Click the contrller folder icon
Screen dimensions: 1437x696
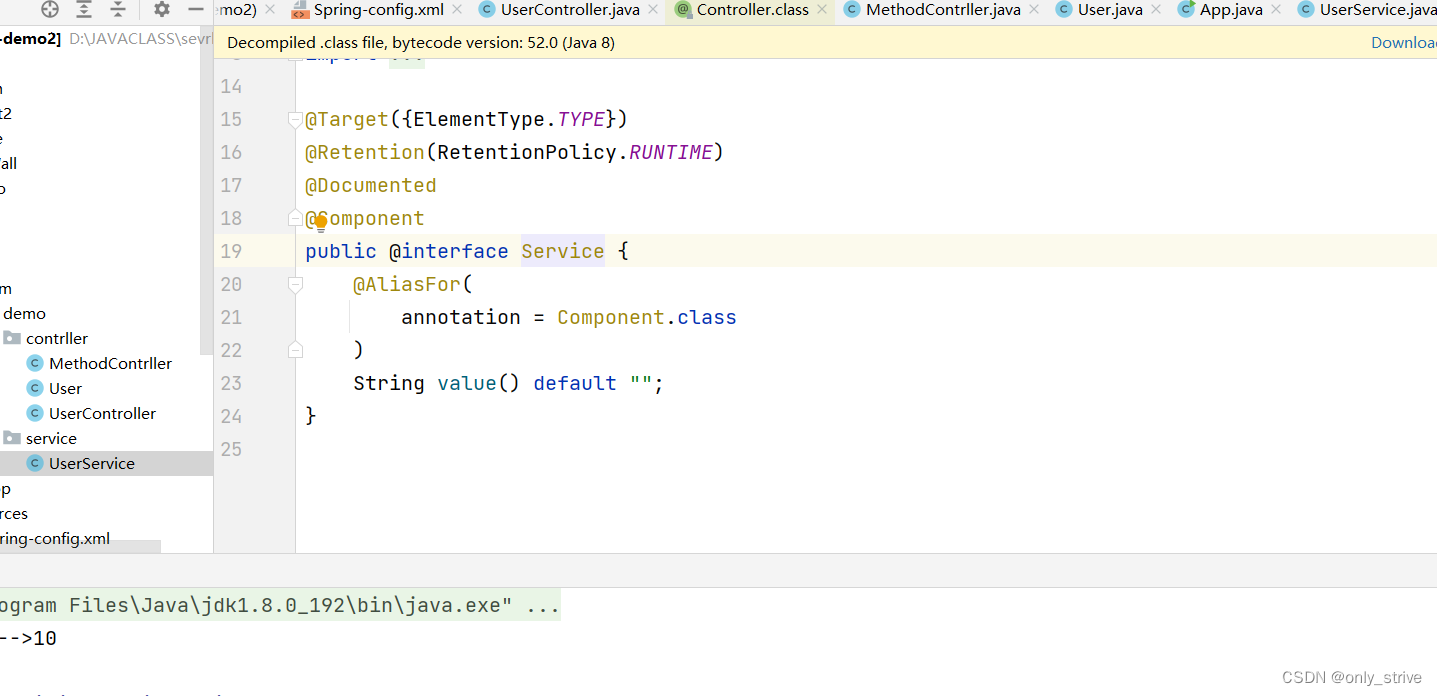[12, 338]
